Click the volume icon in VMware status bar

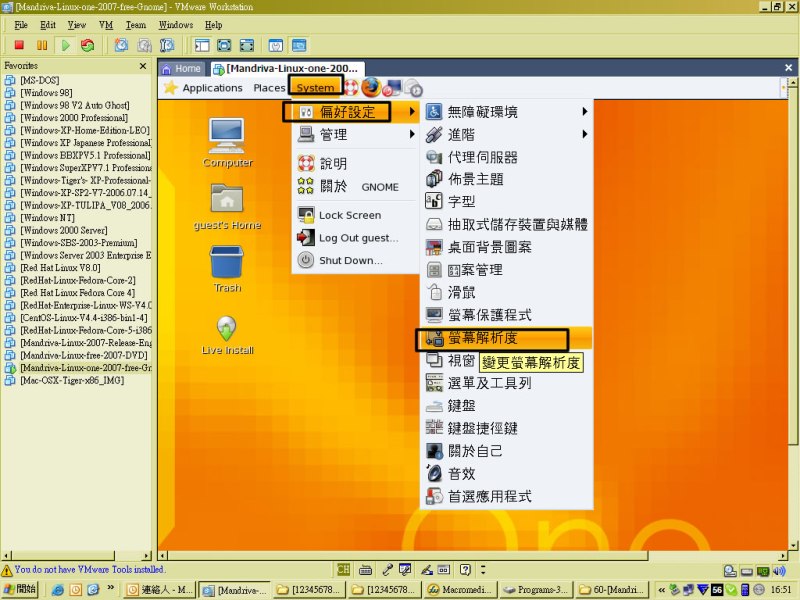coord(779,571)
